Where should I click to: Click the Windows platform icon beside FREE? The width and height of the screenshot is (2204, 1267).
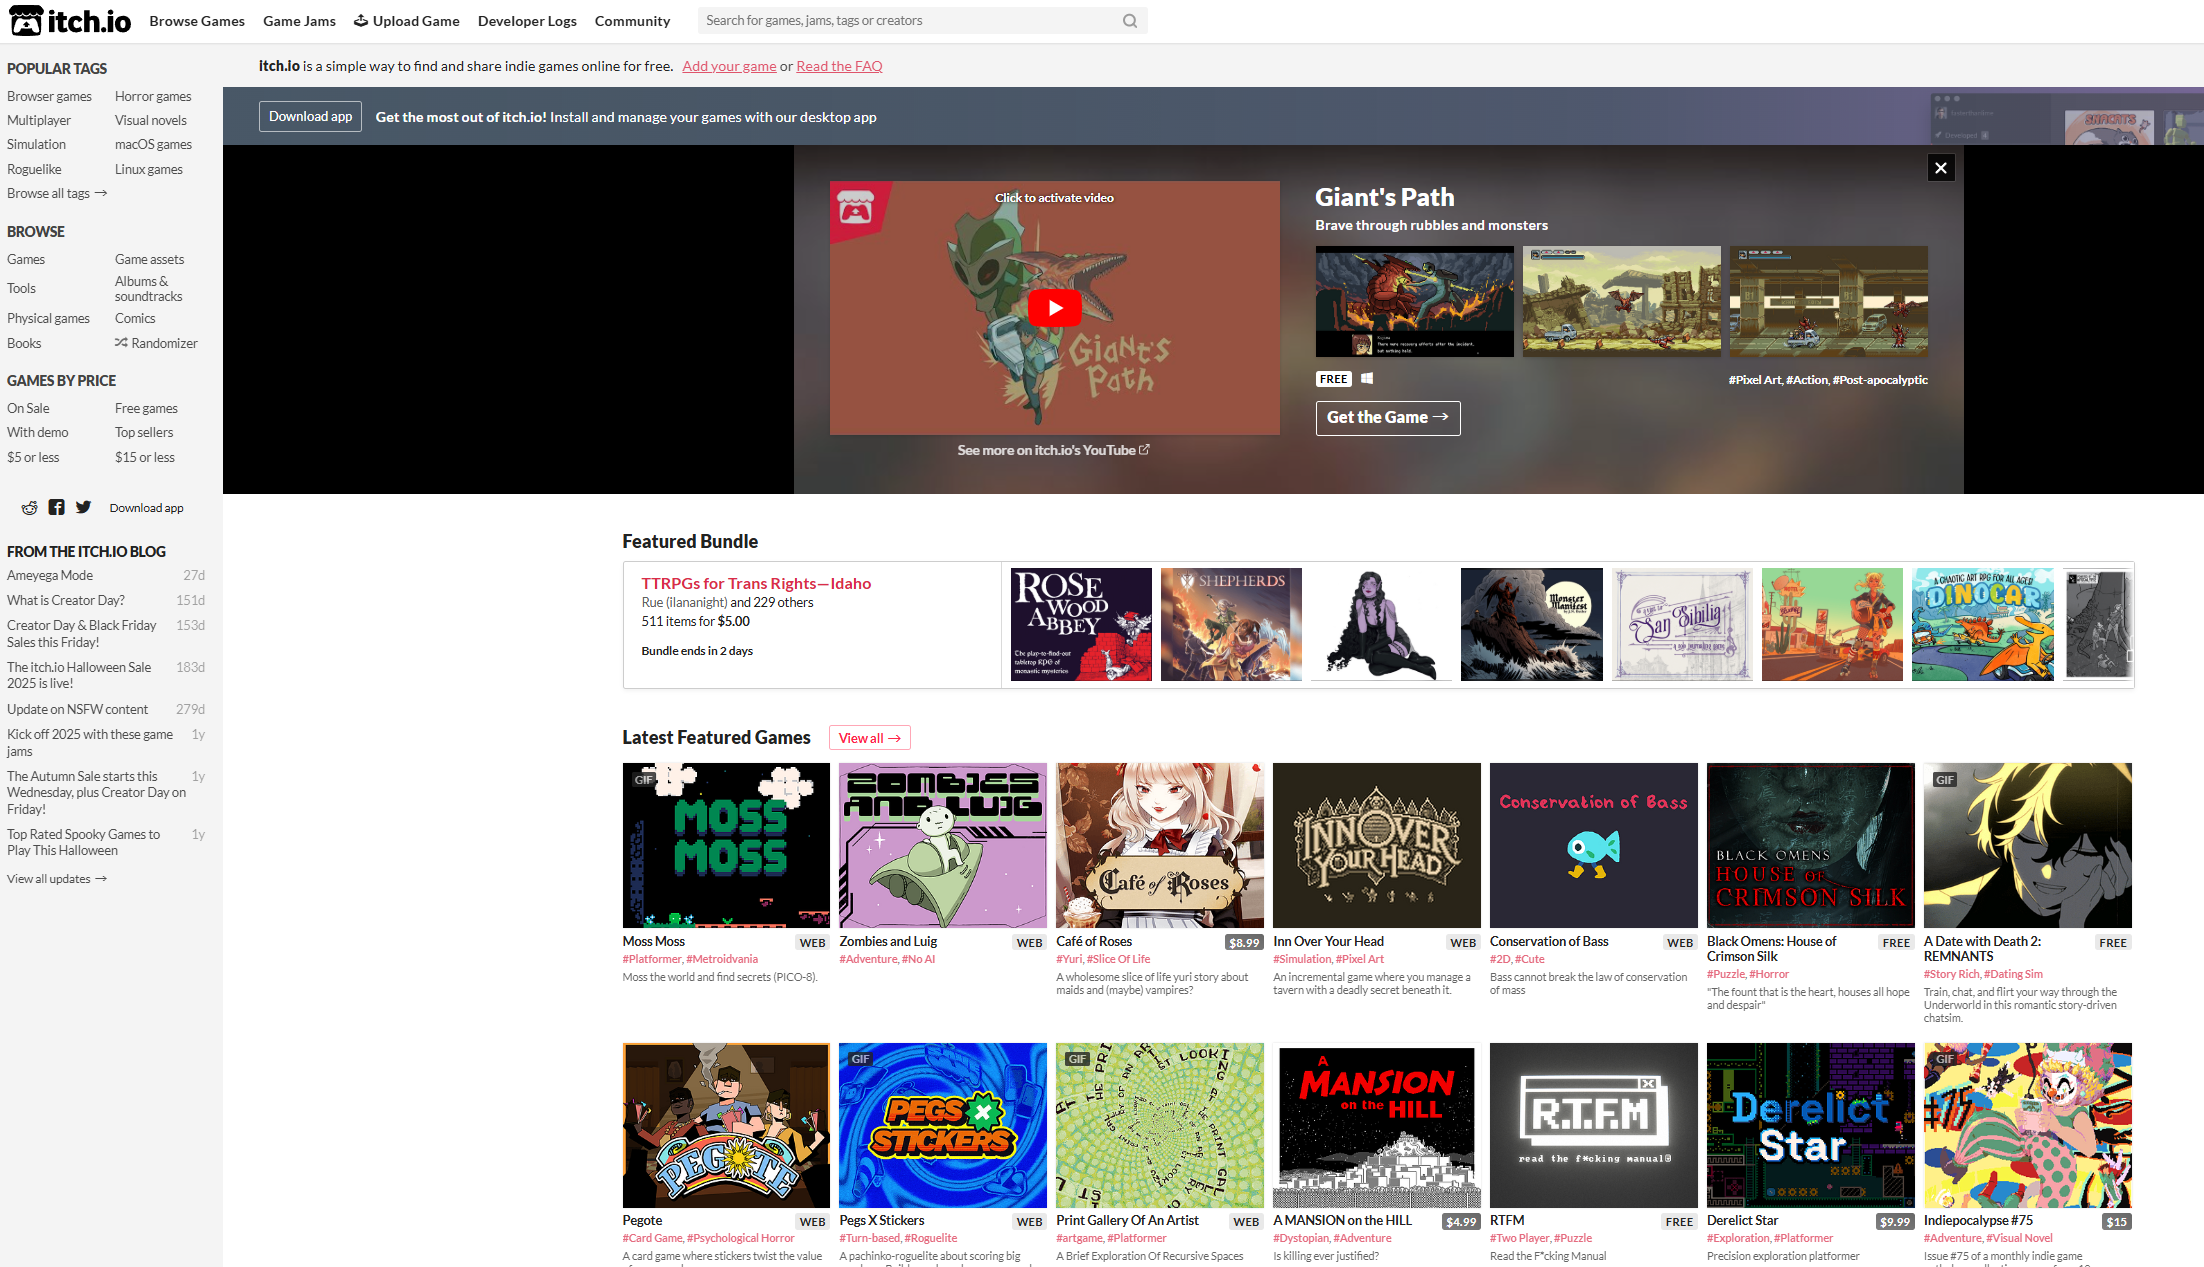point(1367,379)
